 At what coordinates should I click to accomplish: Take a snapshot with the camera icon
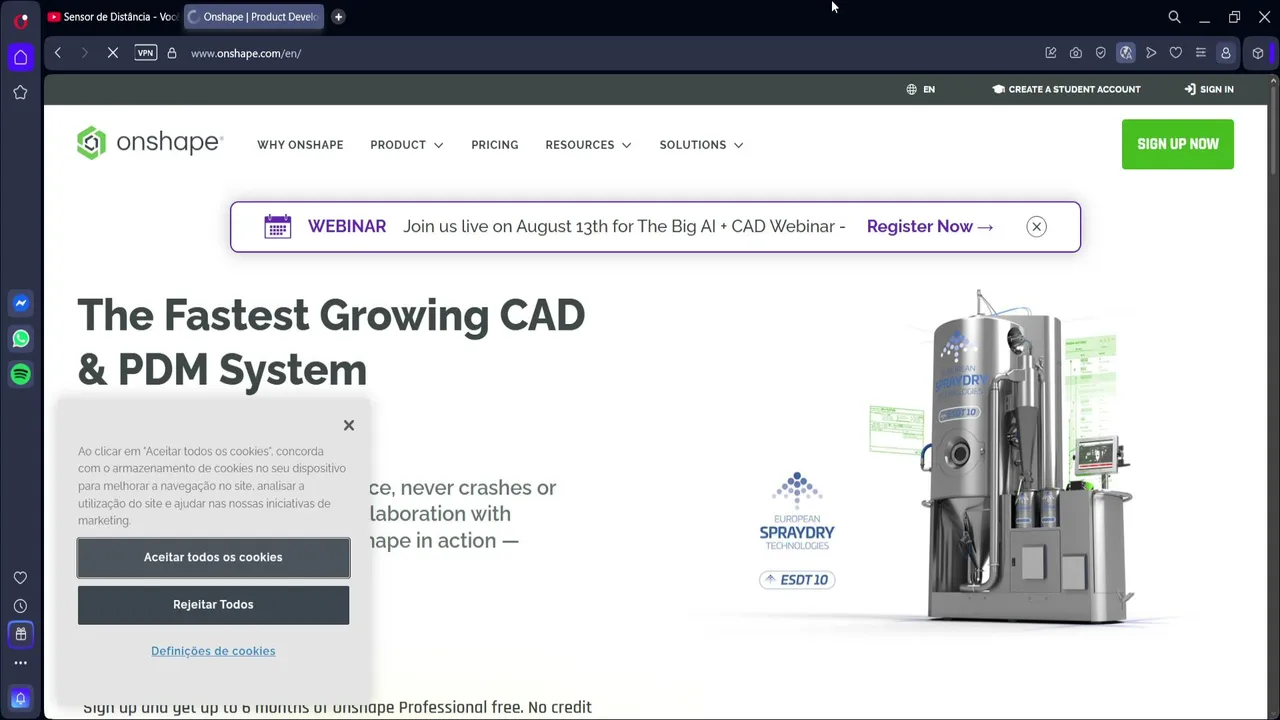coord(1076,53)
